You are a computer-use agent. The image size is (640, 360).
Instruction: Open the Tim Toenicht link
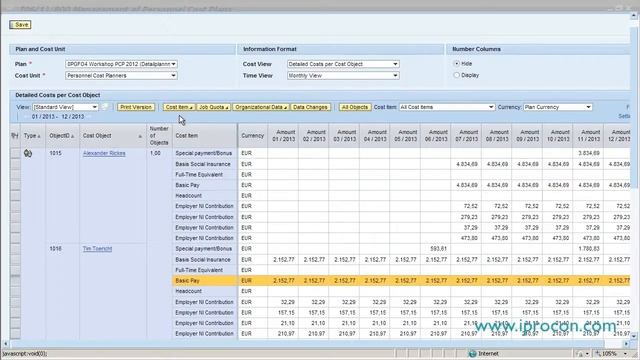pos(97,249)
